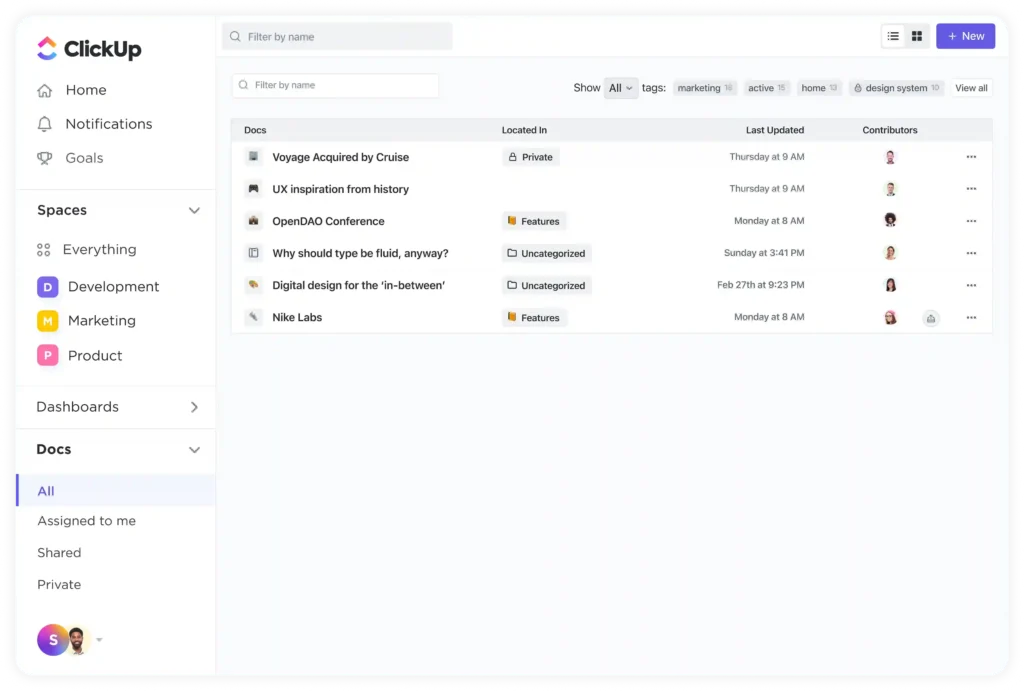Filter by home tag
The image size is (1024, 691).
click(x=819, y=88)
